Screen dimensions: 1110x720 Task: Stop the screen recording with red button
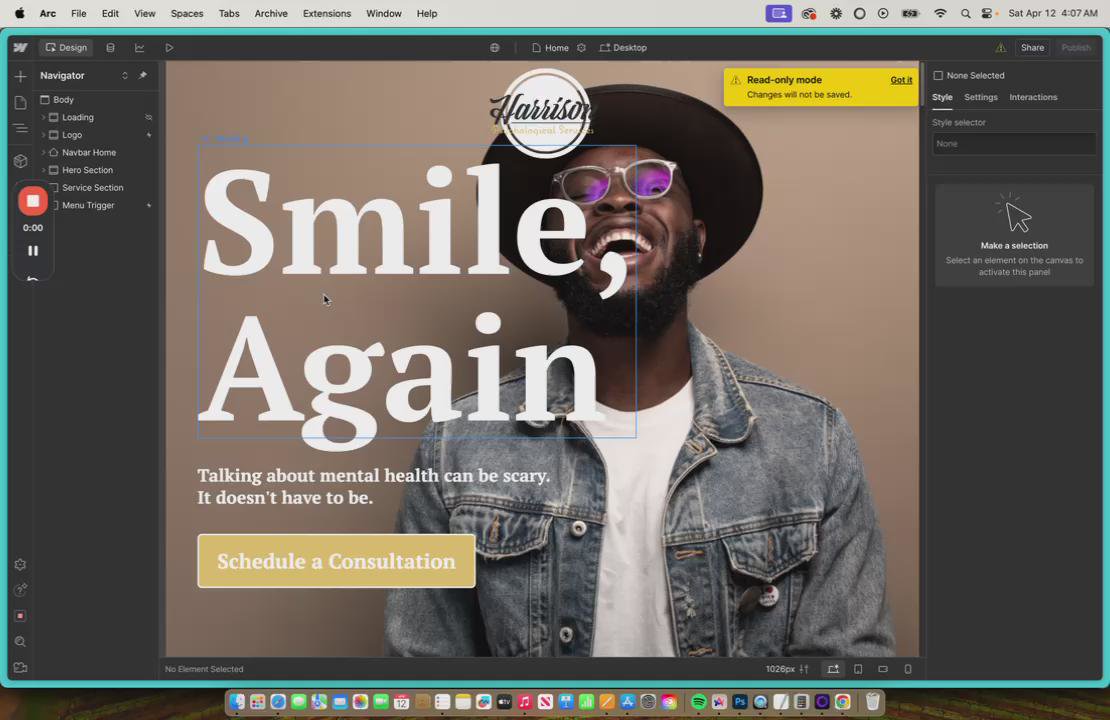[33, 201]
